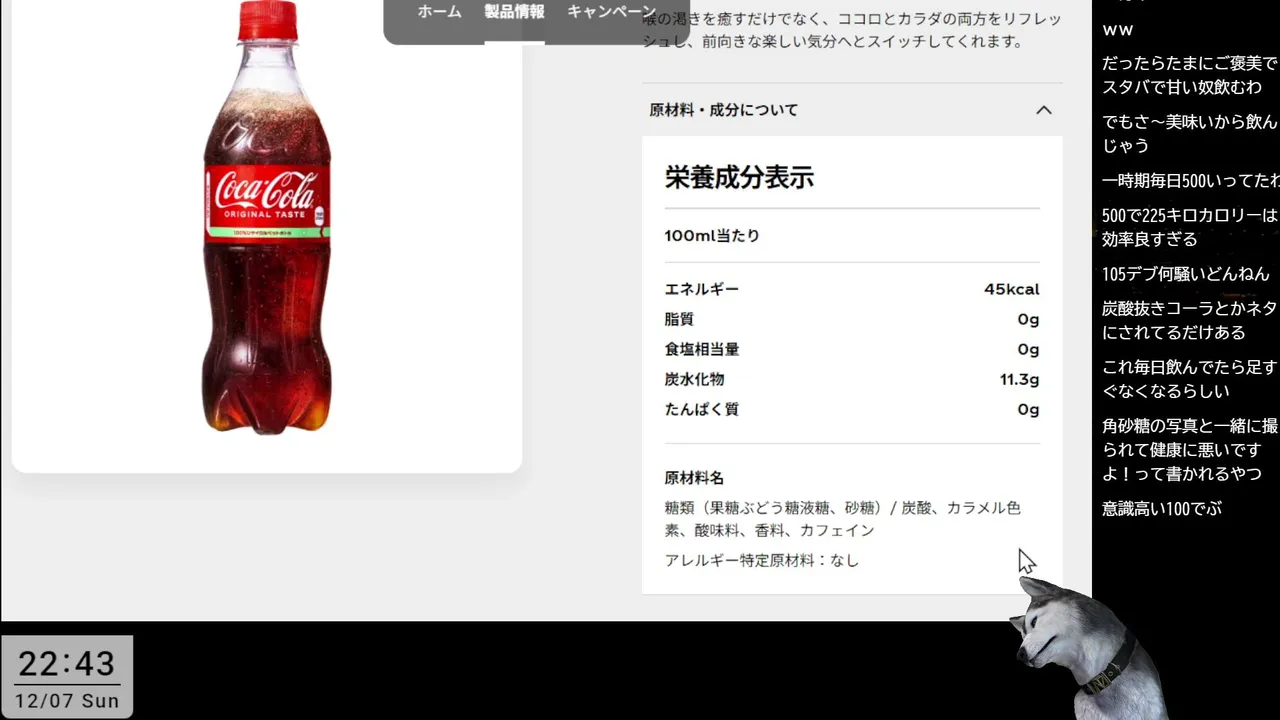Click the エネルギー row label
Screen dimensions: 1280x720
(x=702, y=289)
